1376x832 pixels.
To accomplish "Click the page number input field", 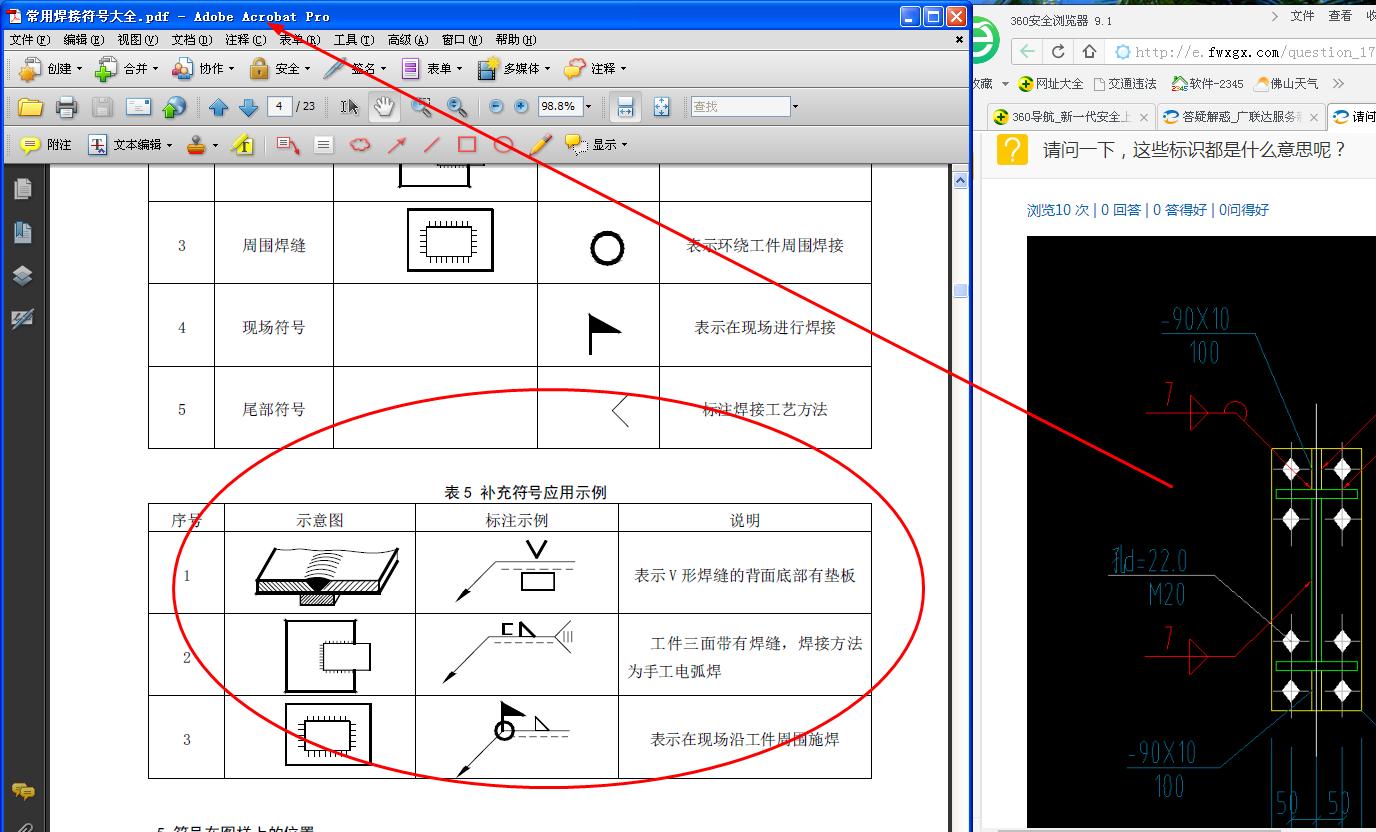I will [280, 106].
